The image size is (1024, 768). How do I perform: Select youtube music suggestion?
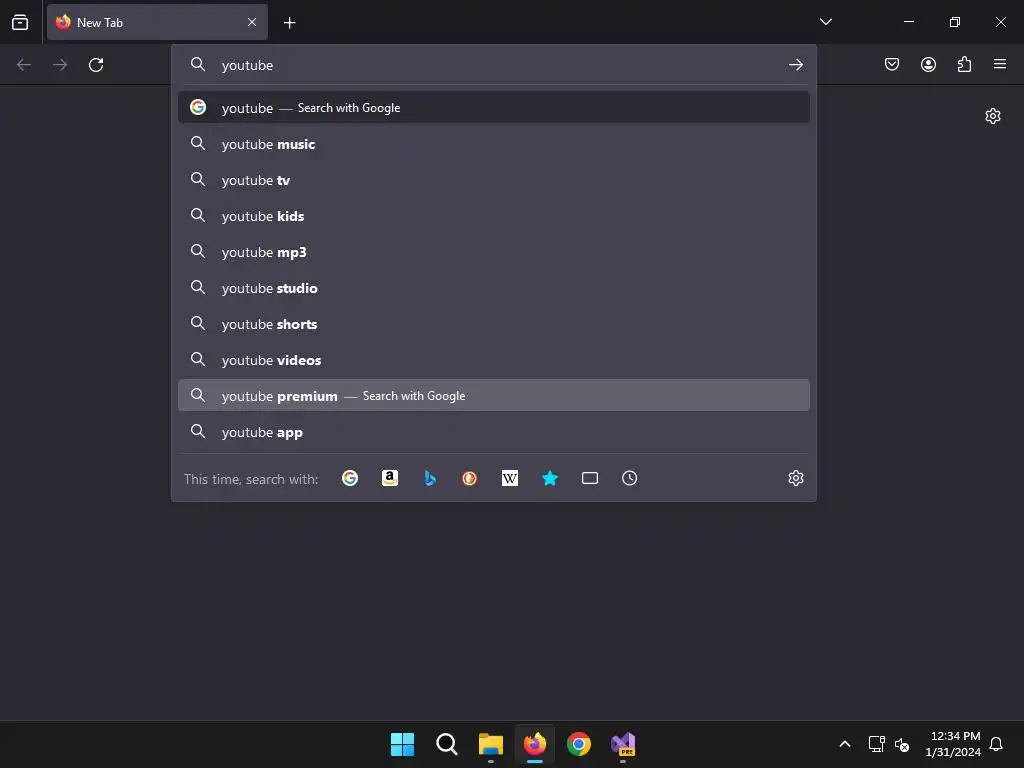[494, 144]
